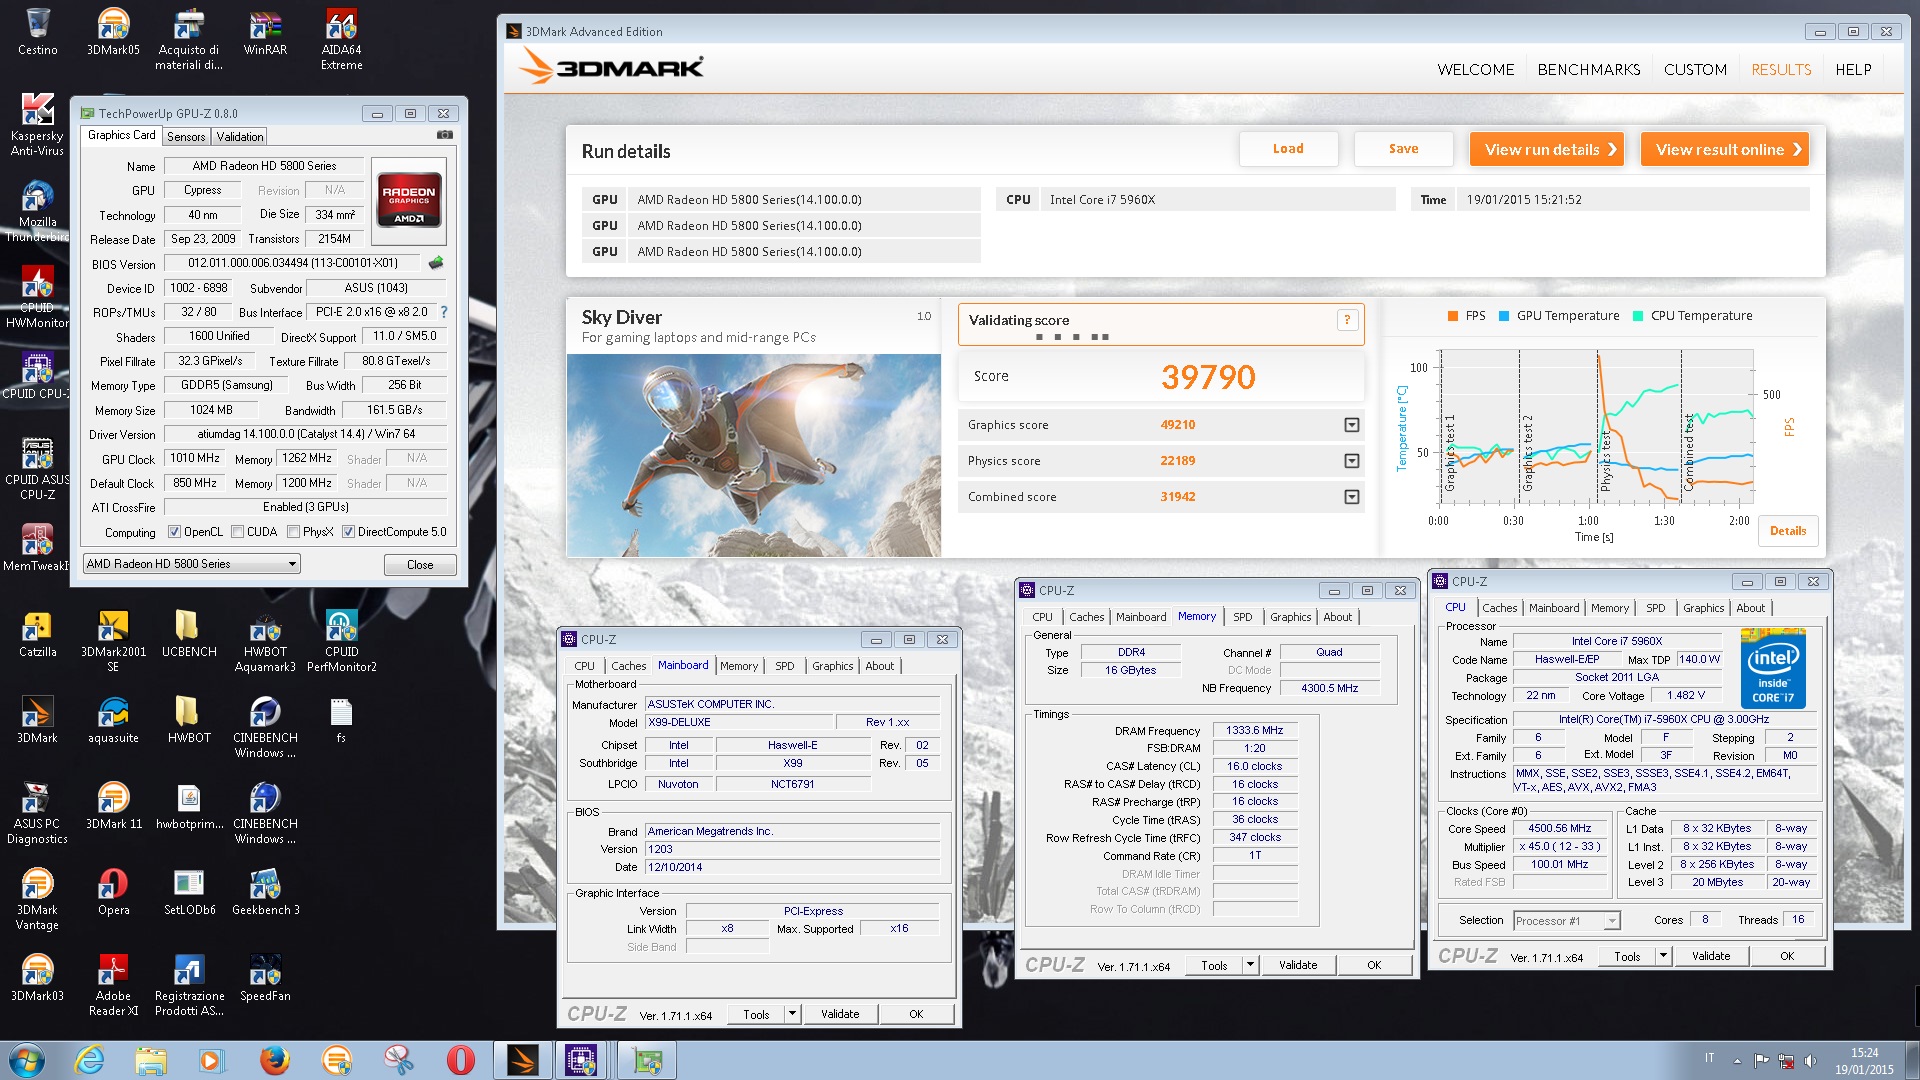Launch Mozilla Thunderbird shortcut
This screenshot has height=1080, width=1920.
click(37, 211)
